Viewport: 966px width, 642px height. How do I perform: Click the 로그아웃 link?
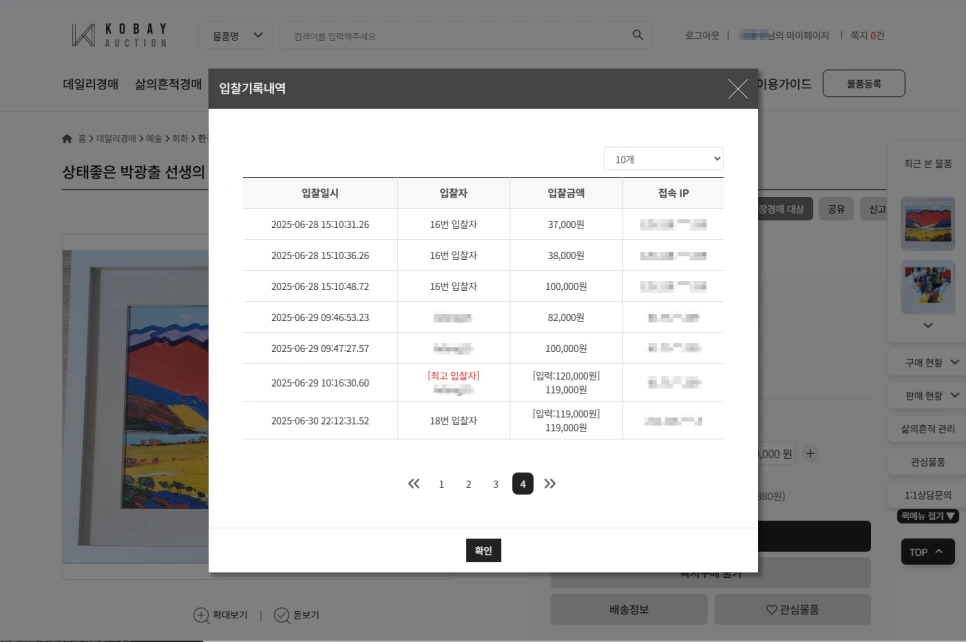[702, 36]
